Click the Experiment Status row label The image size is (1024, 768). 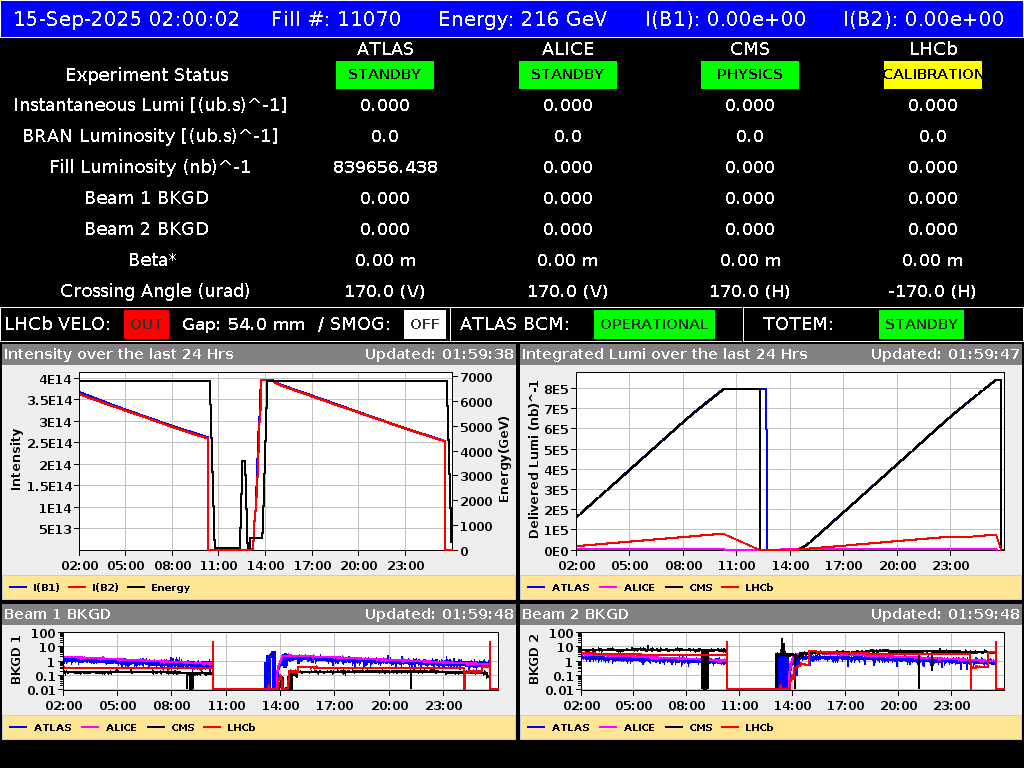tap(147, 75)
